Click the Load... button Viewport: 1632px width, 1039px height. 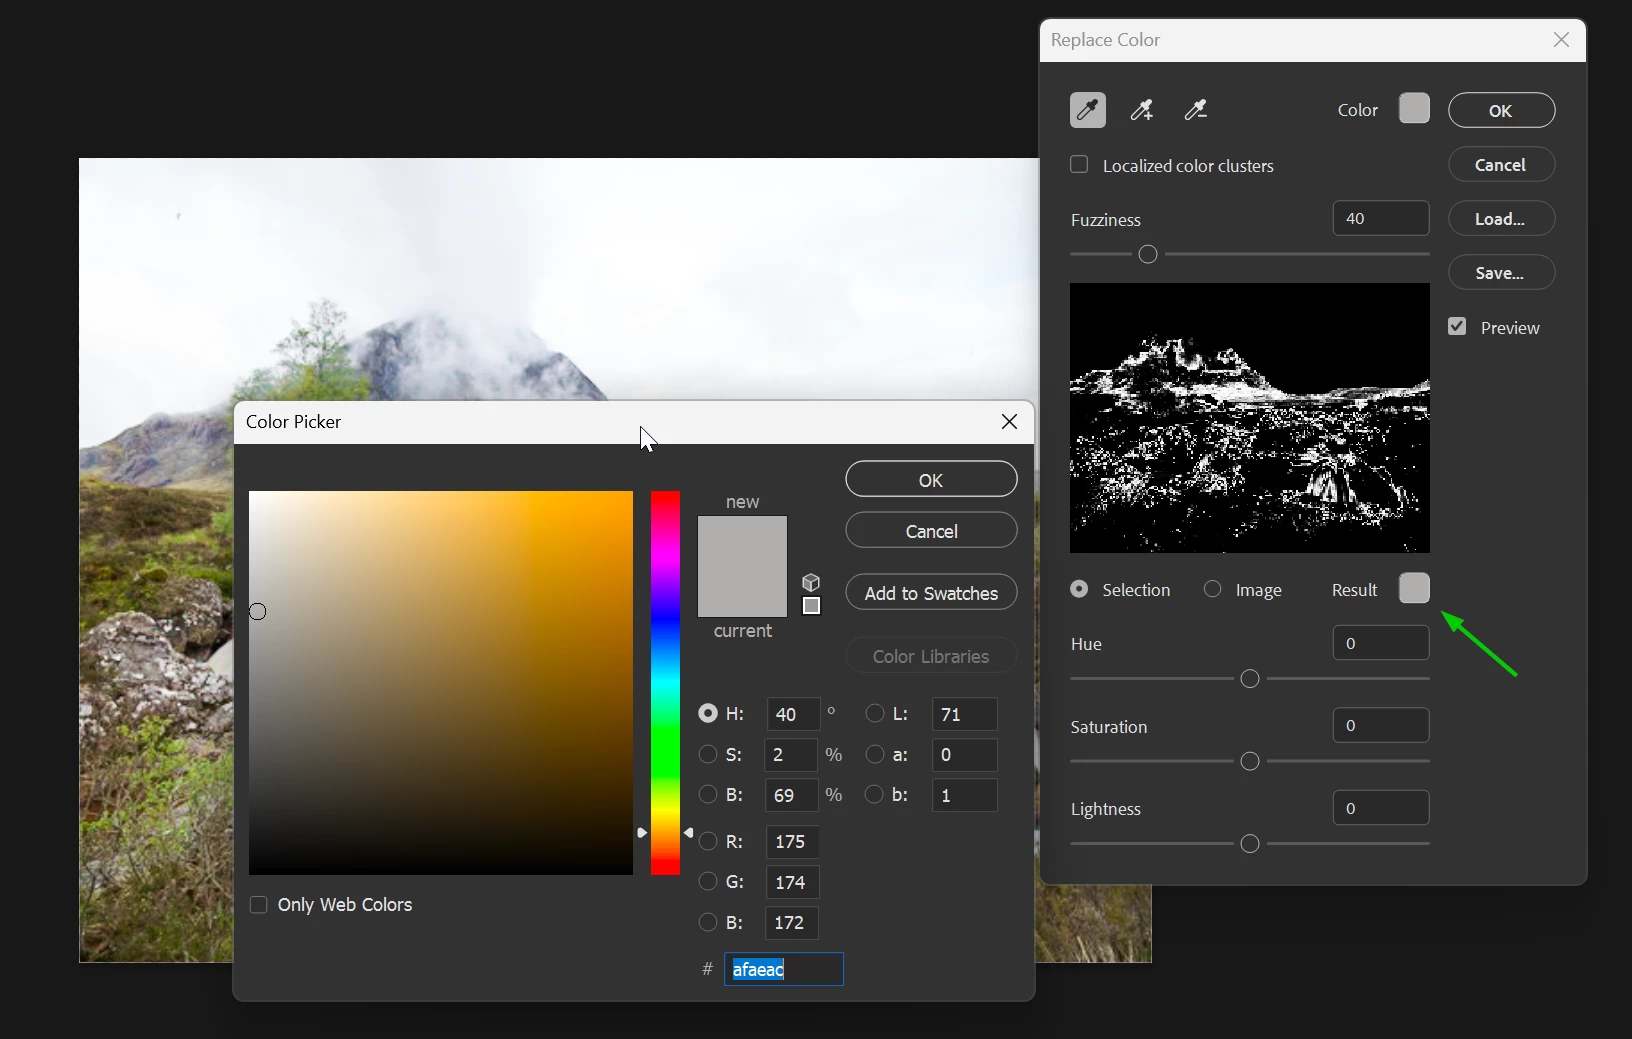1501,219
